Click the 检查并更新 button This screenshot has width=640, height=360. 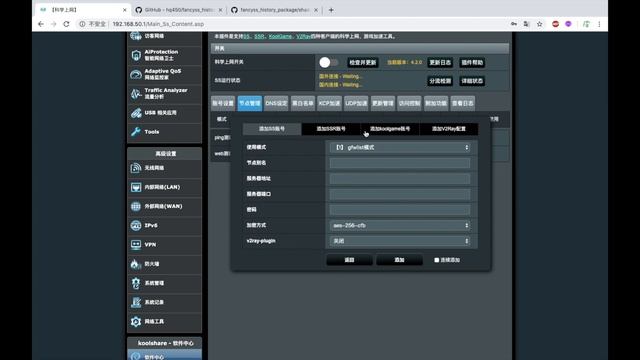362,62
